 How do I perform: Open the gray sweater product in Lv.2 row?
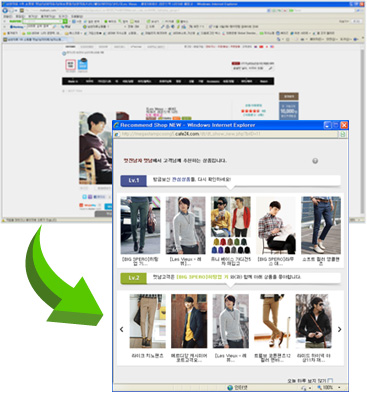coord(231,321)
